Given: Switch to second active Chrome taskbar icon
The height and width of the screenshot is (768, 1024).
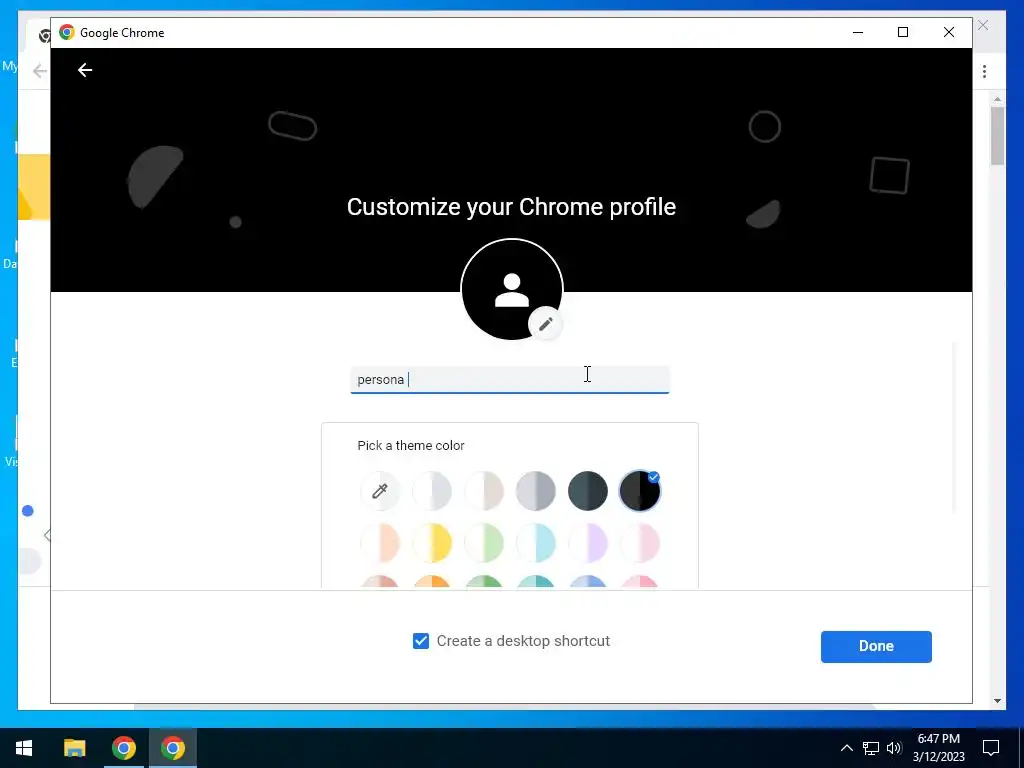Looking at the screenshot, I should [x=173, y=748].
